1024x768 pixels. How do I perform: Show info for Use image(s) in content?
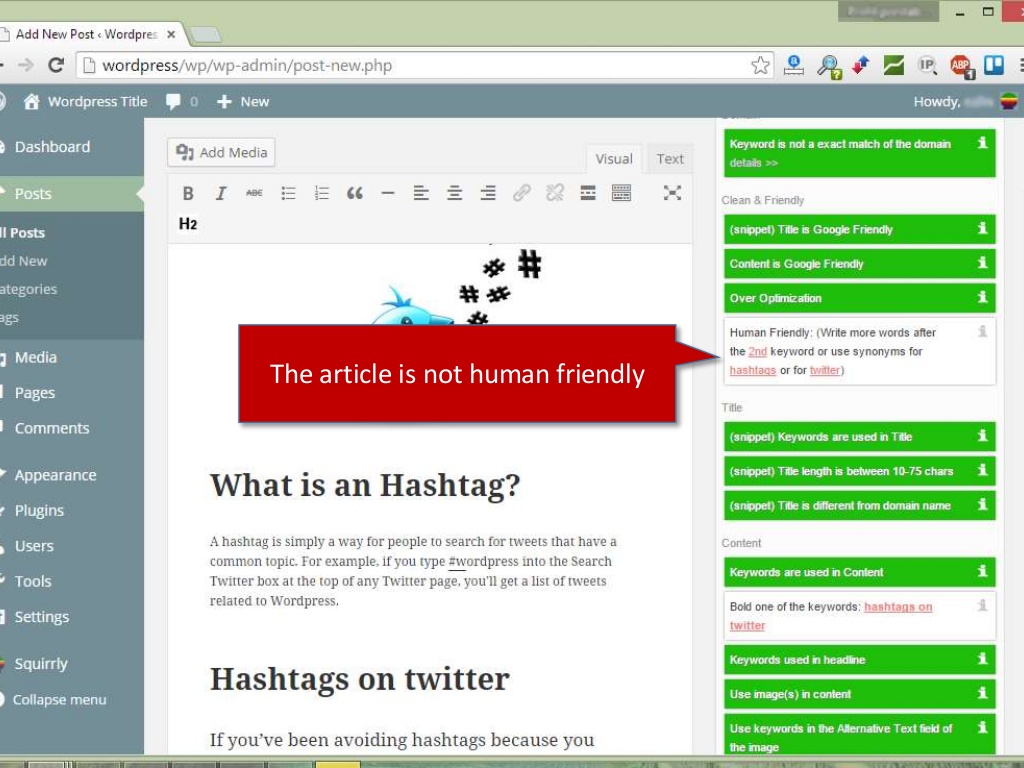982,692
